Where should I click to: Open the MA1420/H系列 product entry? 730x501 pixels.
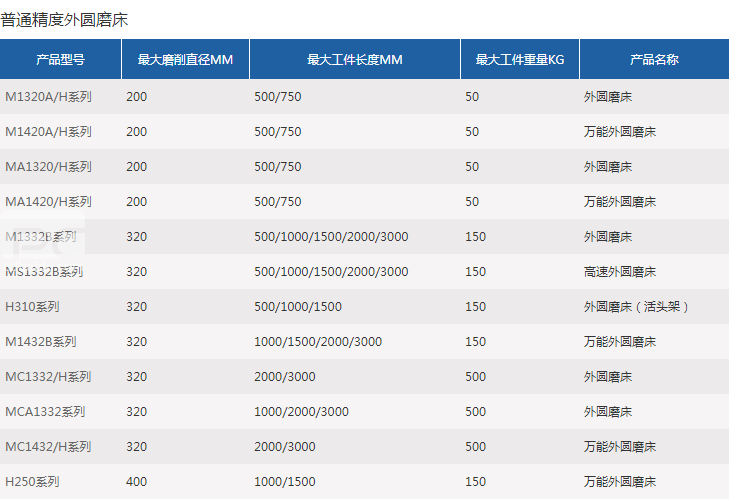[48, 202]
